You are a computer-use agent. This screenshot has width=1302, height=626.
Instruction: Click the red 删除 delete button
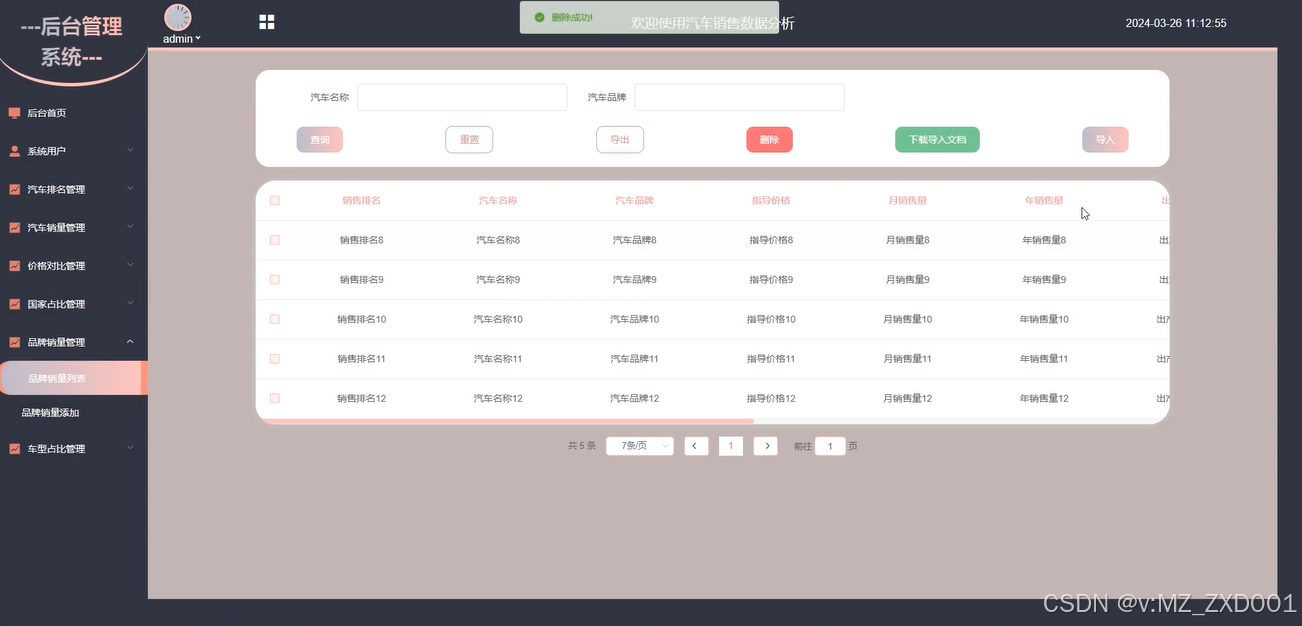click(769, 140)
